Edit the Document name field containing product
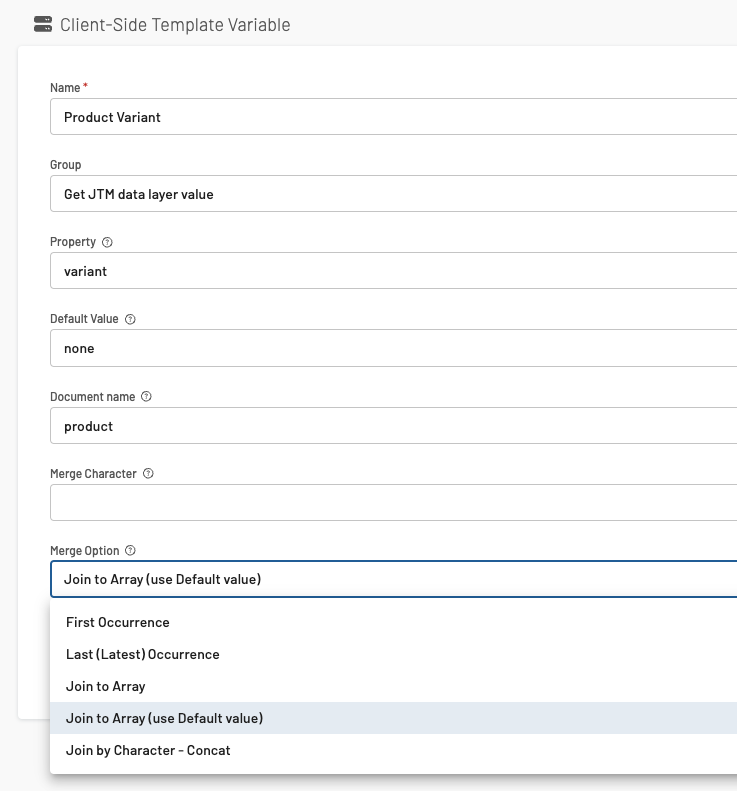Screen dimensions: 737x791 [x=393, y=426]
